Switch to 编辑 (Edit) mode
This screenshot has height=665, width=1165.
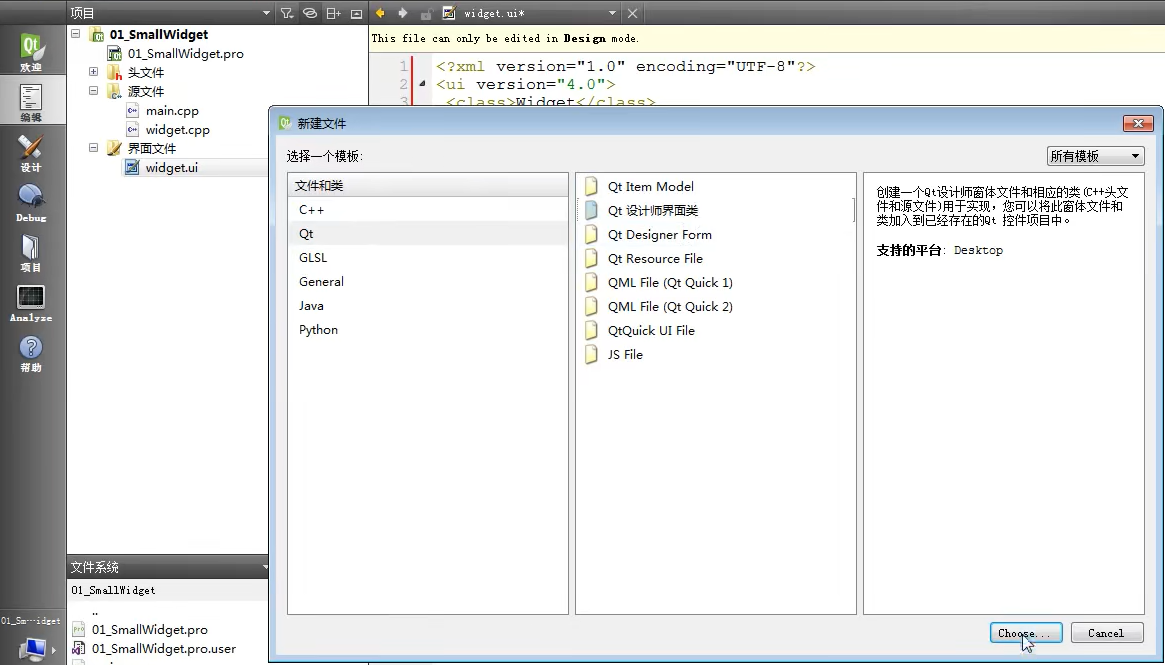point(30,103)
